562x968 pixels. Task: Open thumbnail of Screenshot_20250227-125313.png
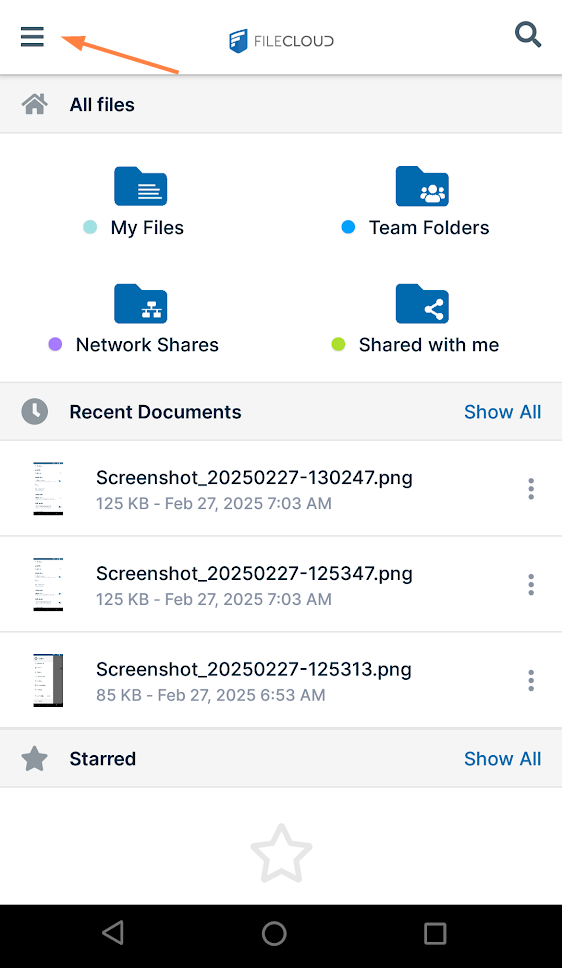(48, 680)
